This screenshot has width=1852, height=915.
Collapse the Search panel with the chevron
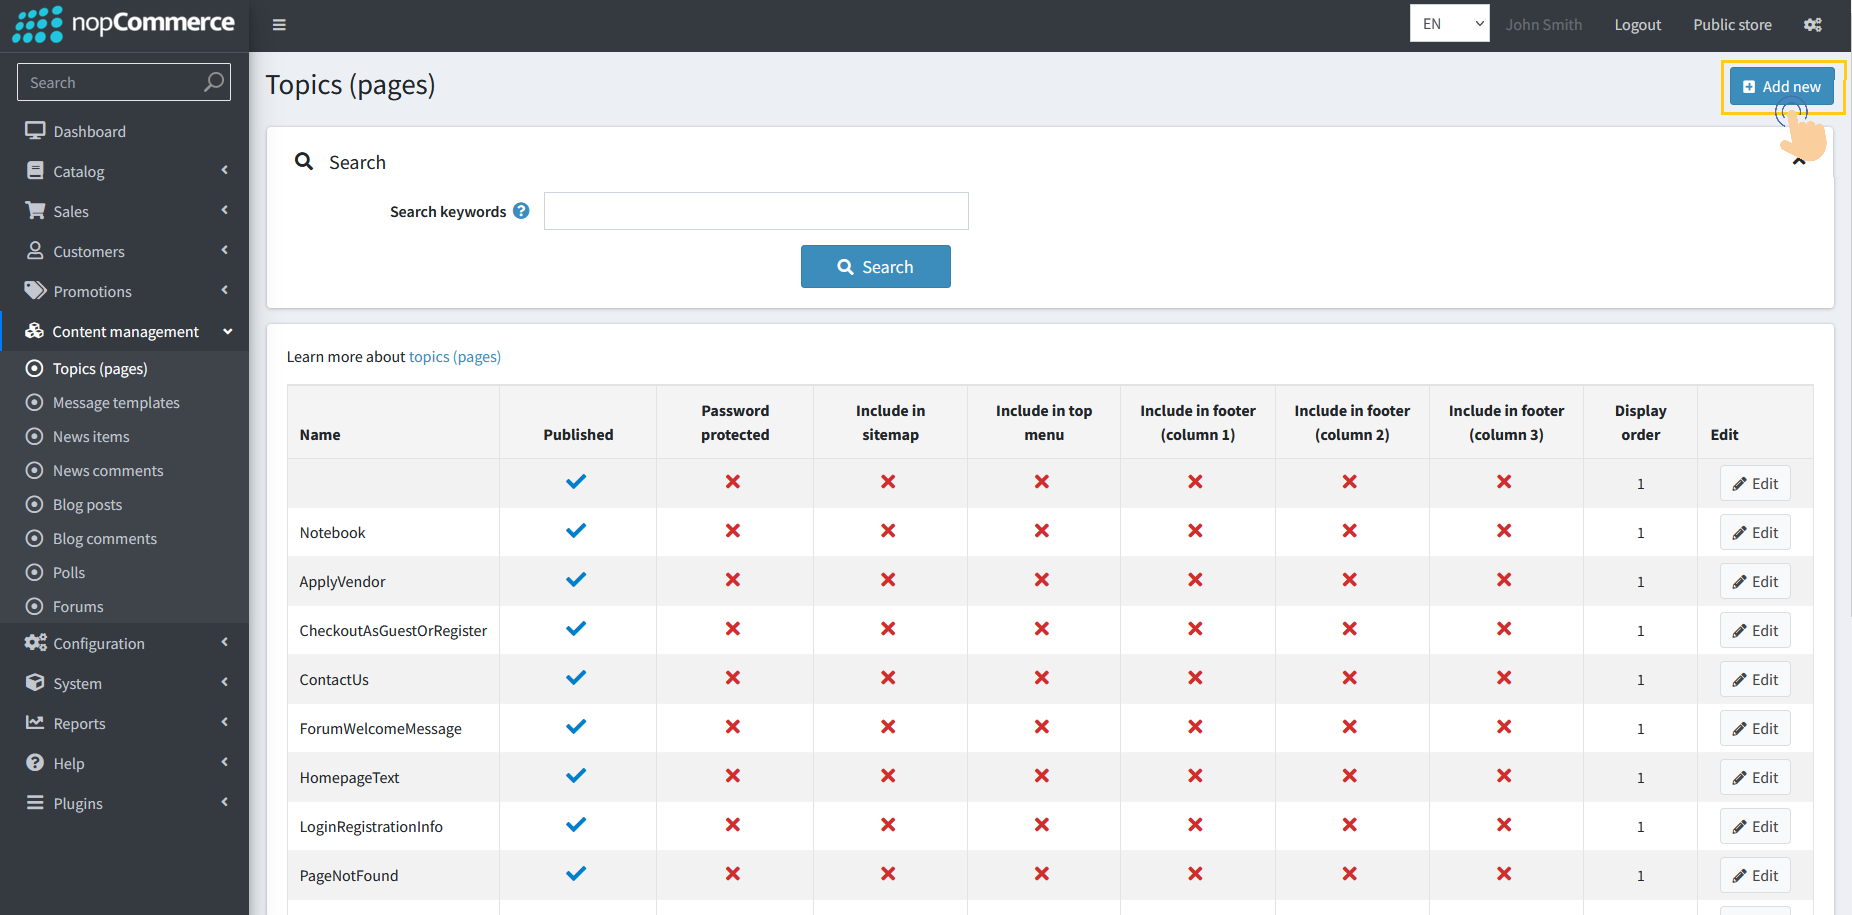(1799, 160)
